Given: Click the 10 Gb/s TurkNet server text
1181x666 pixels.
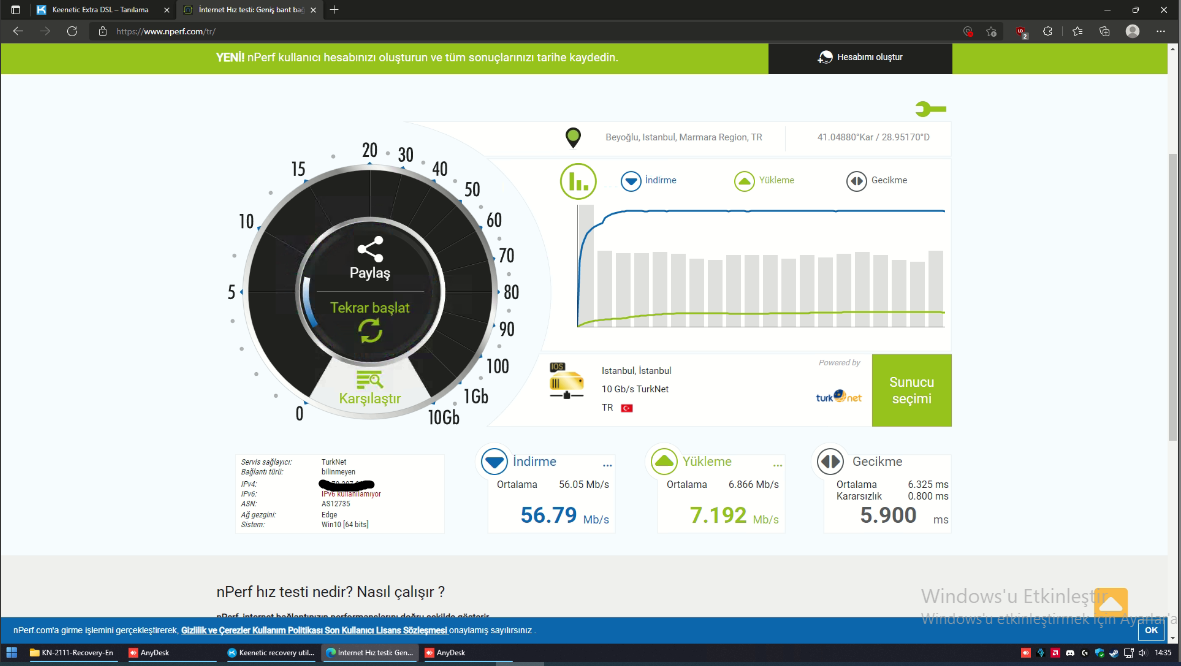Looking at the screenshot, I should click(635, 389).
